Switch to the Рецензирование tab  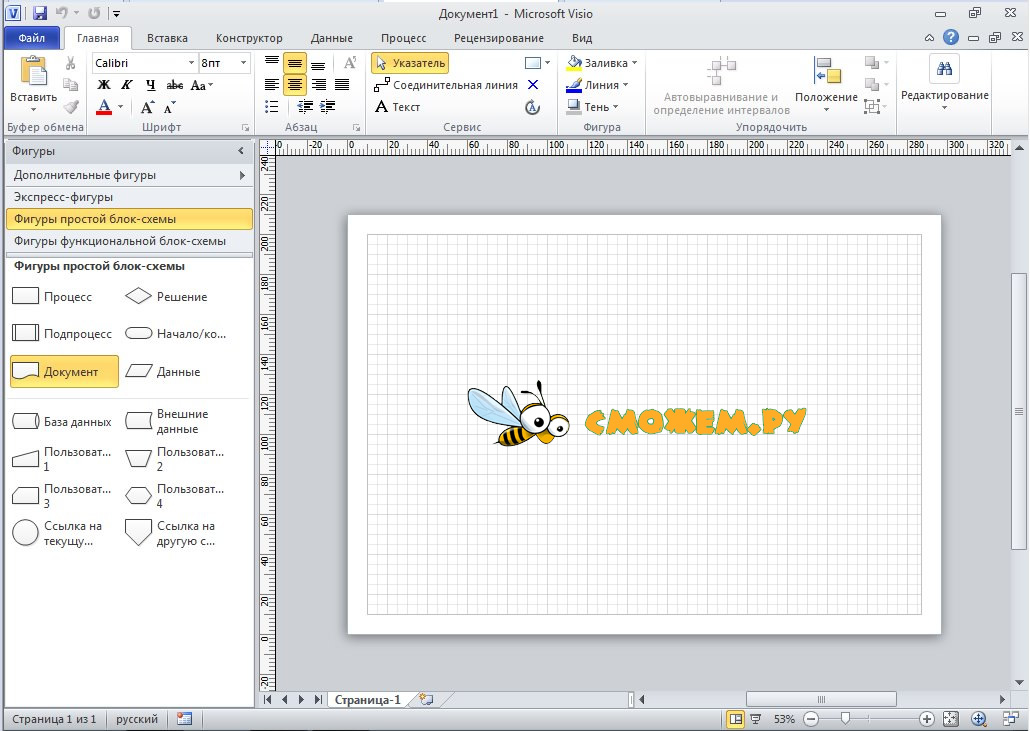[x=499, y=38]
